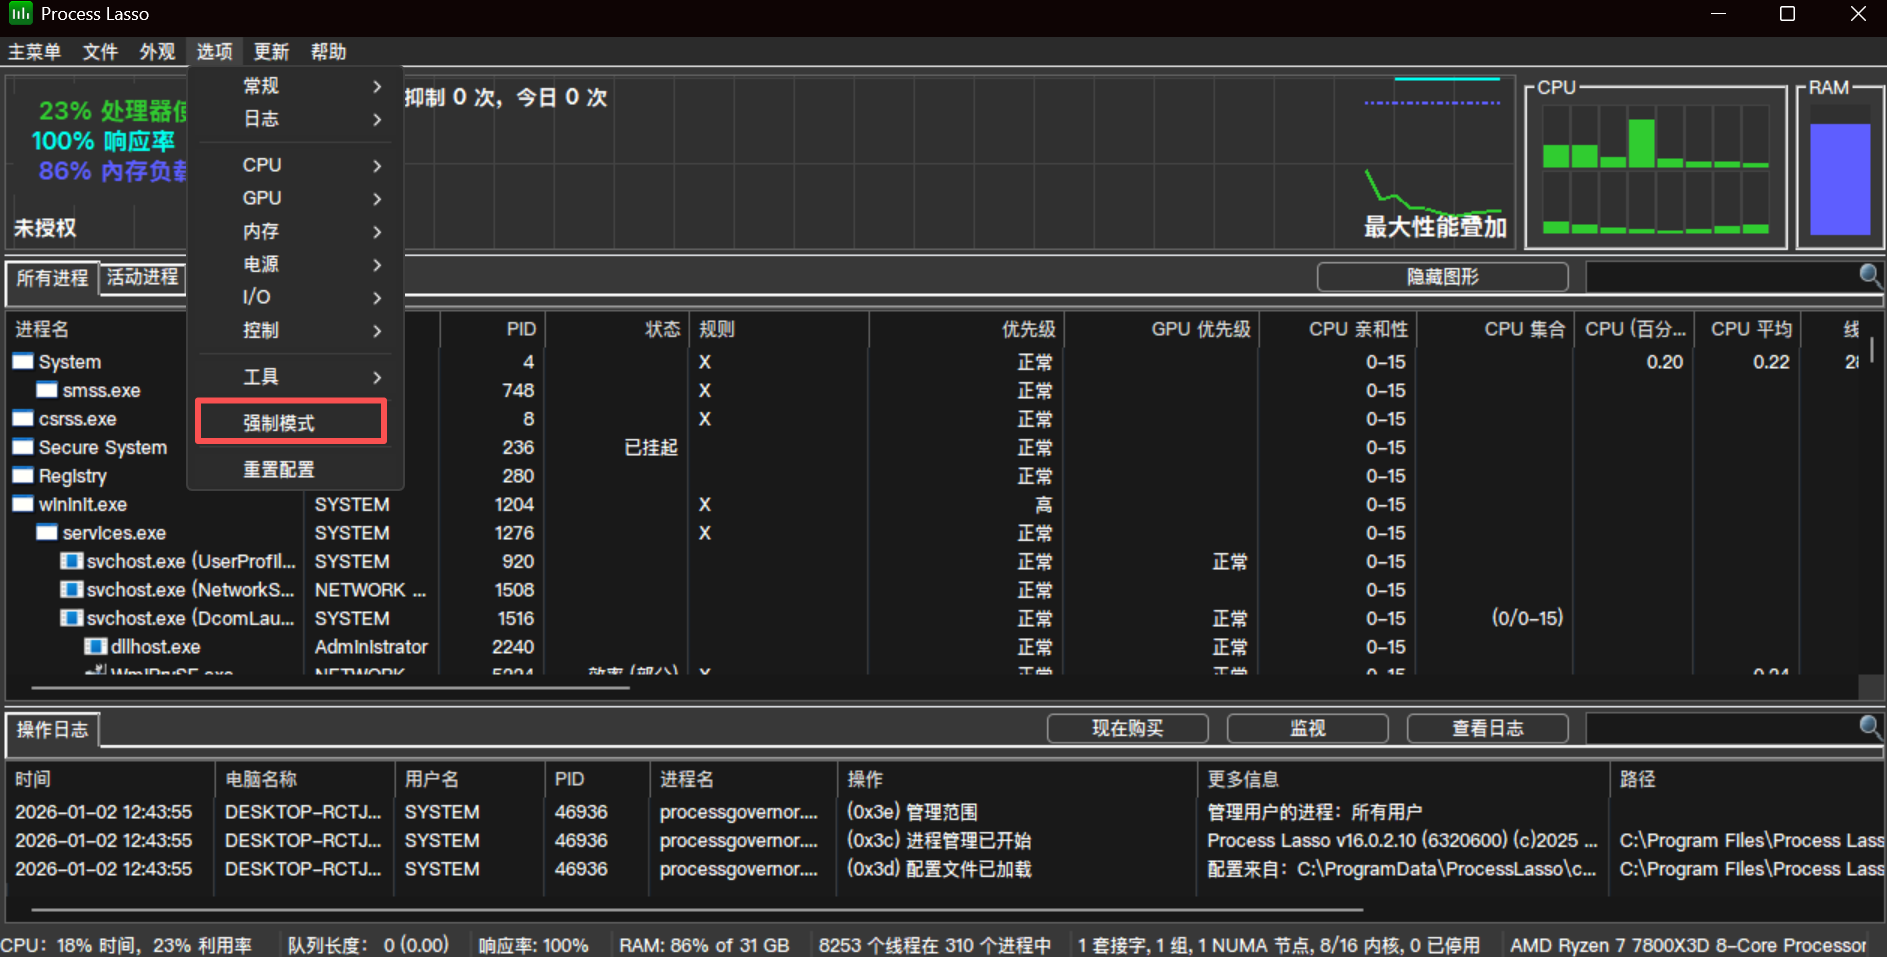Click the dllhost.exe process icon
This screenshot has width=1887, height=957.
(95, 647)
